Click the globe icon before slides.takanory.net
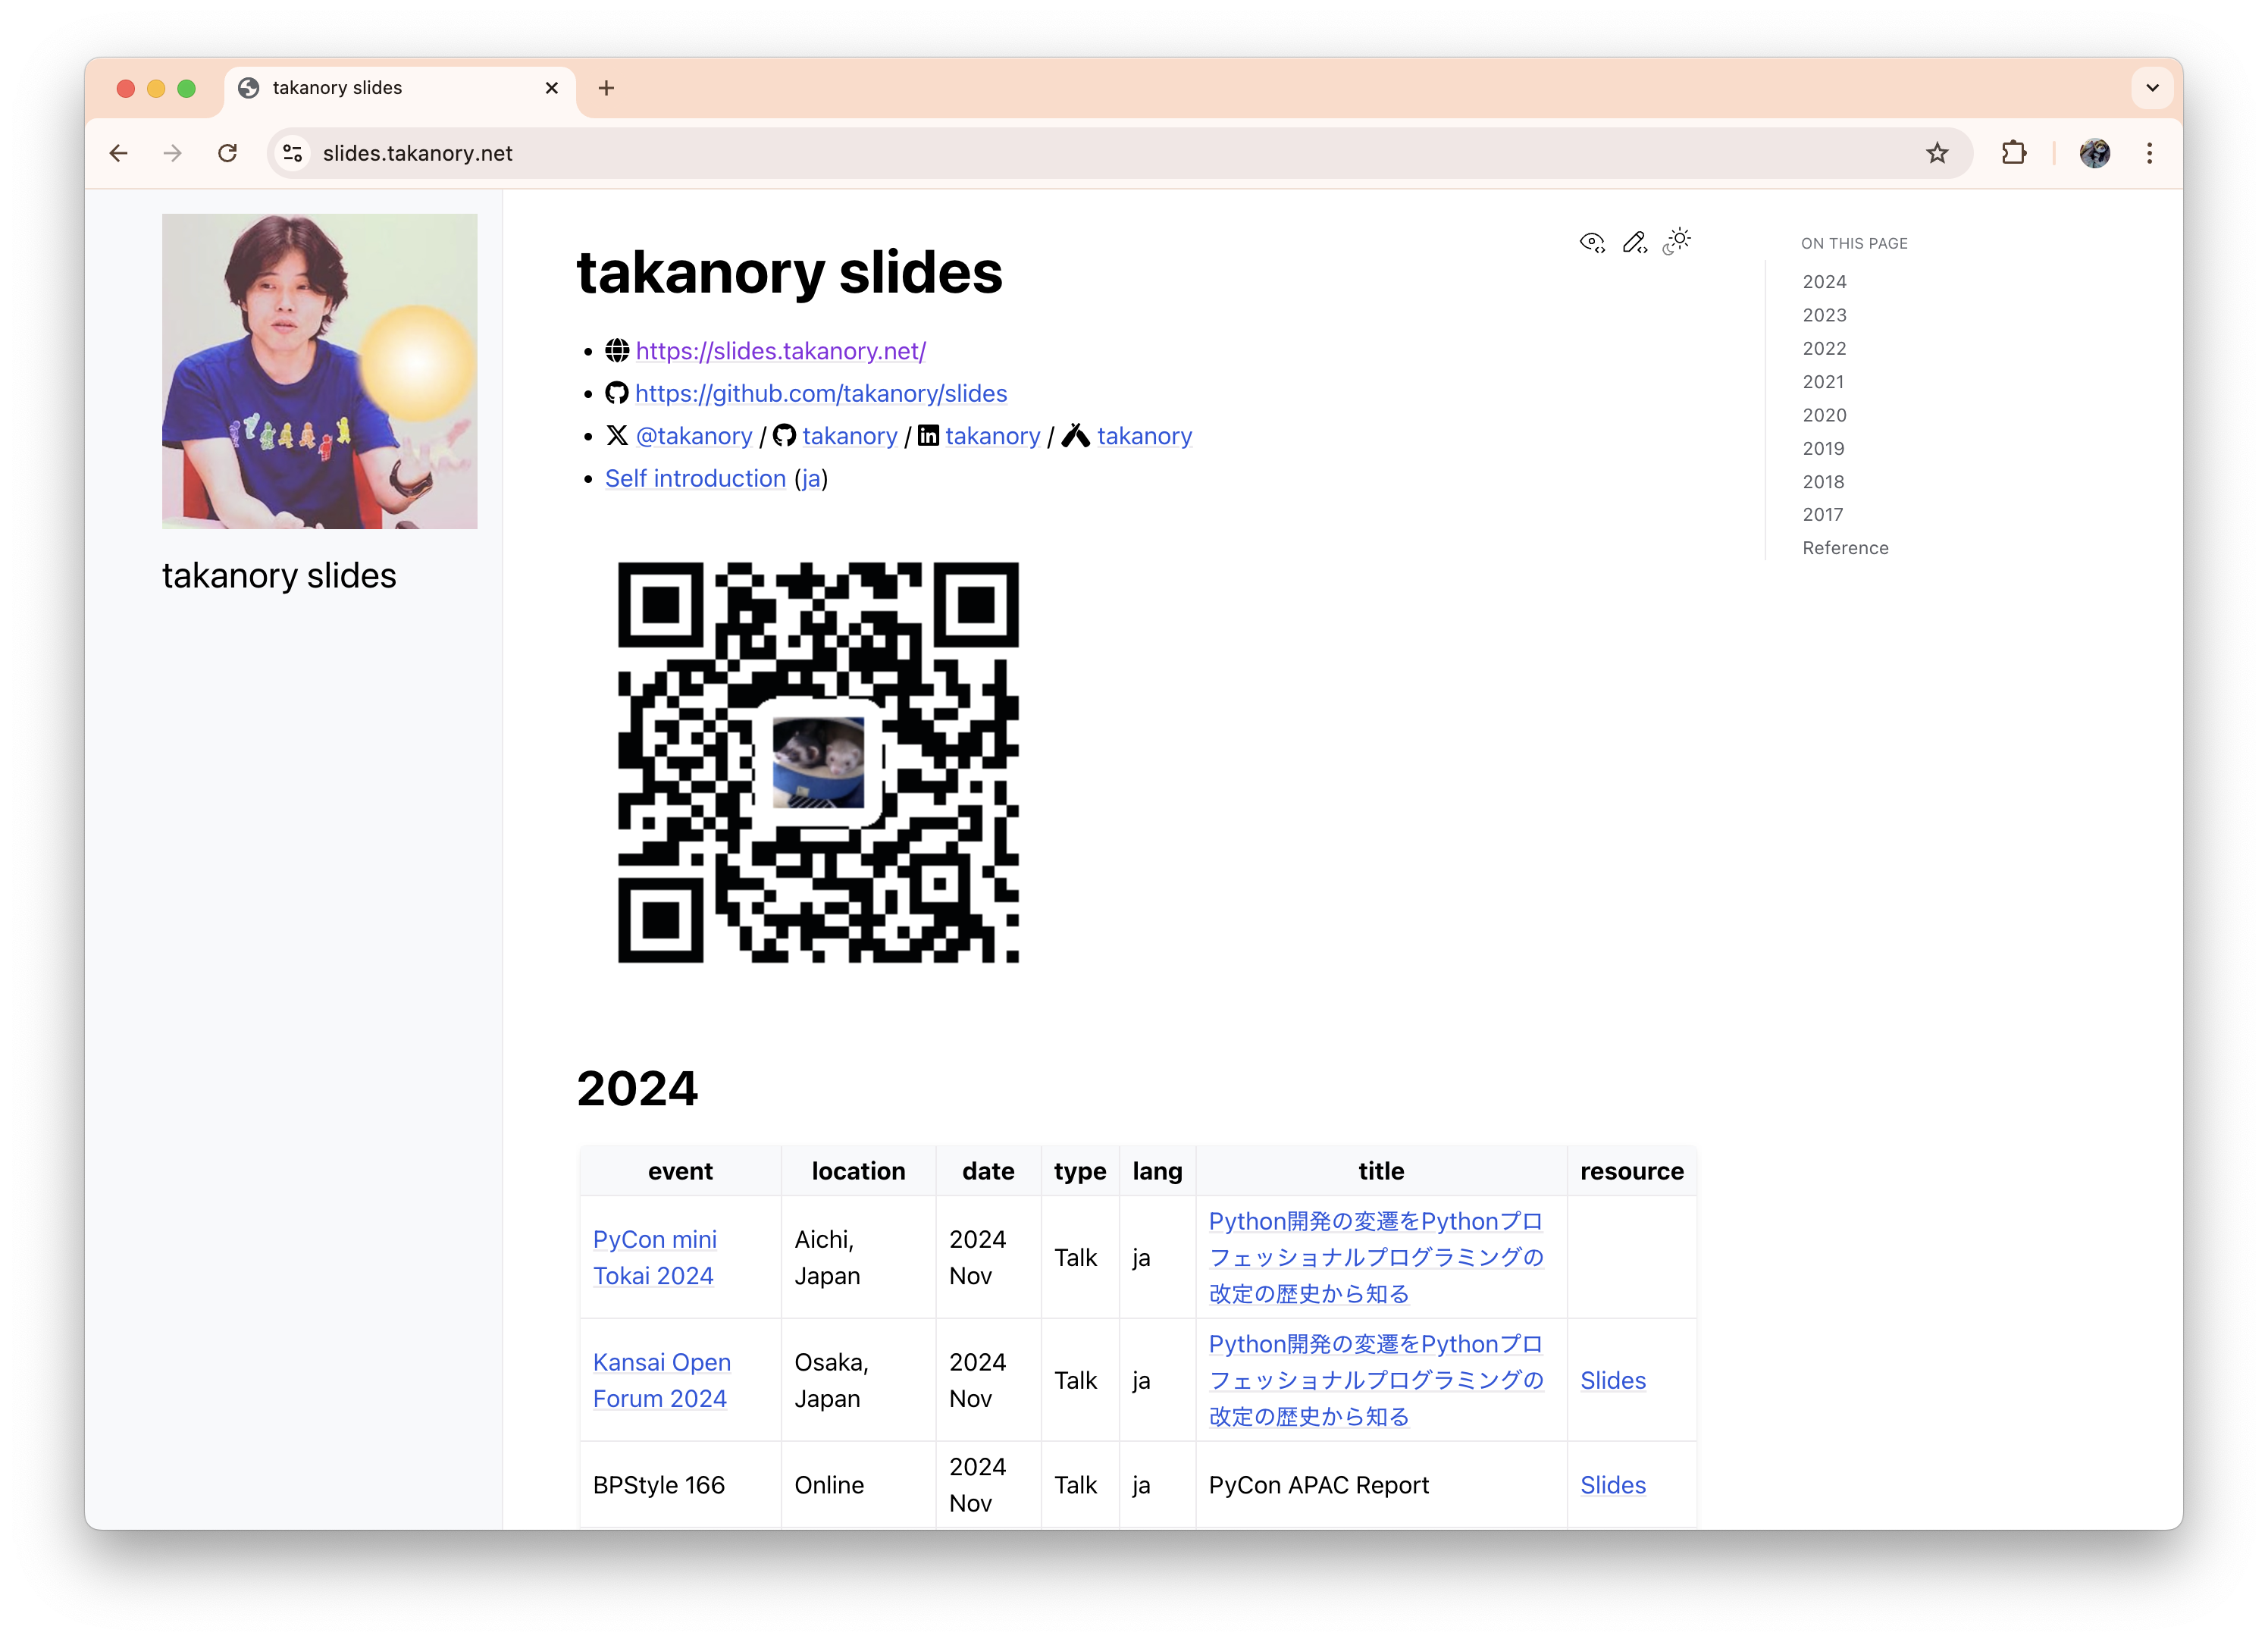The image size is (2268, 1642). (617, 351)
